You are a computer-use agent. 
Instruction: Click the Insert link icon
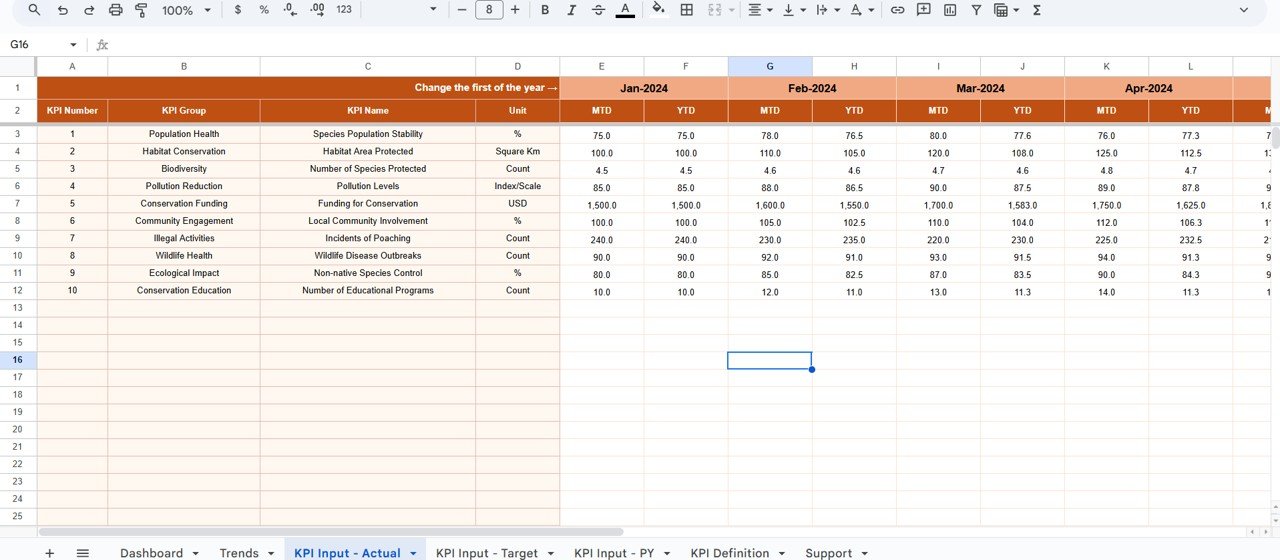[x=897, y=10]
